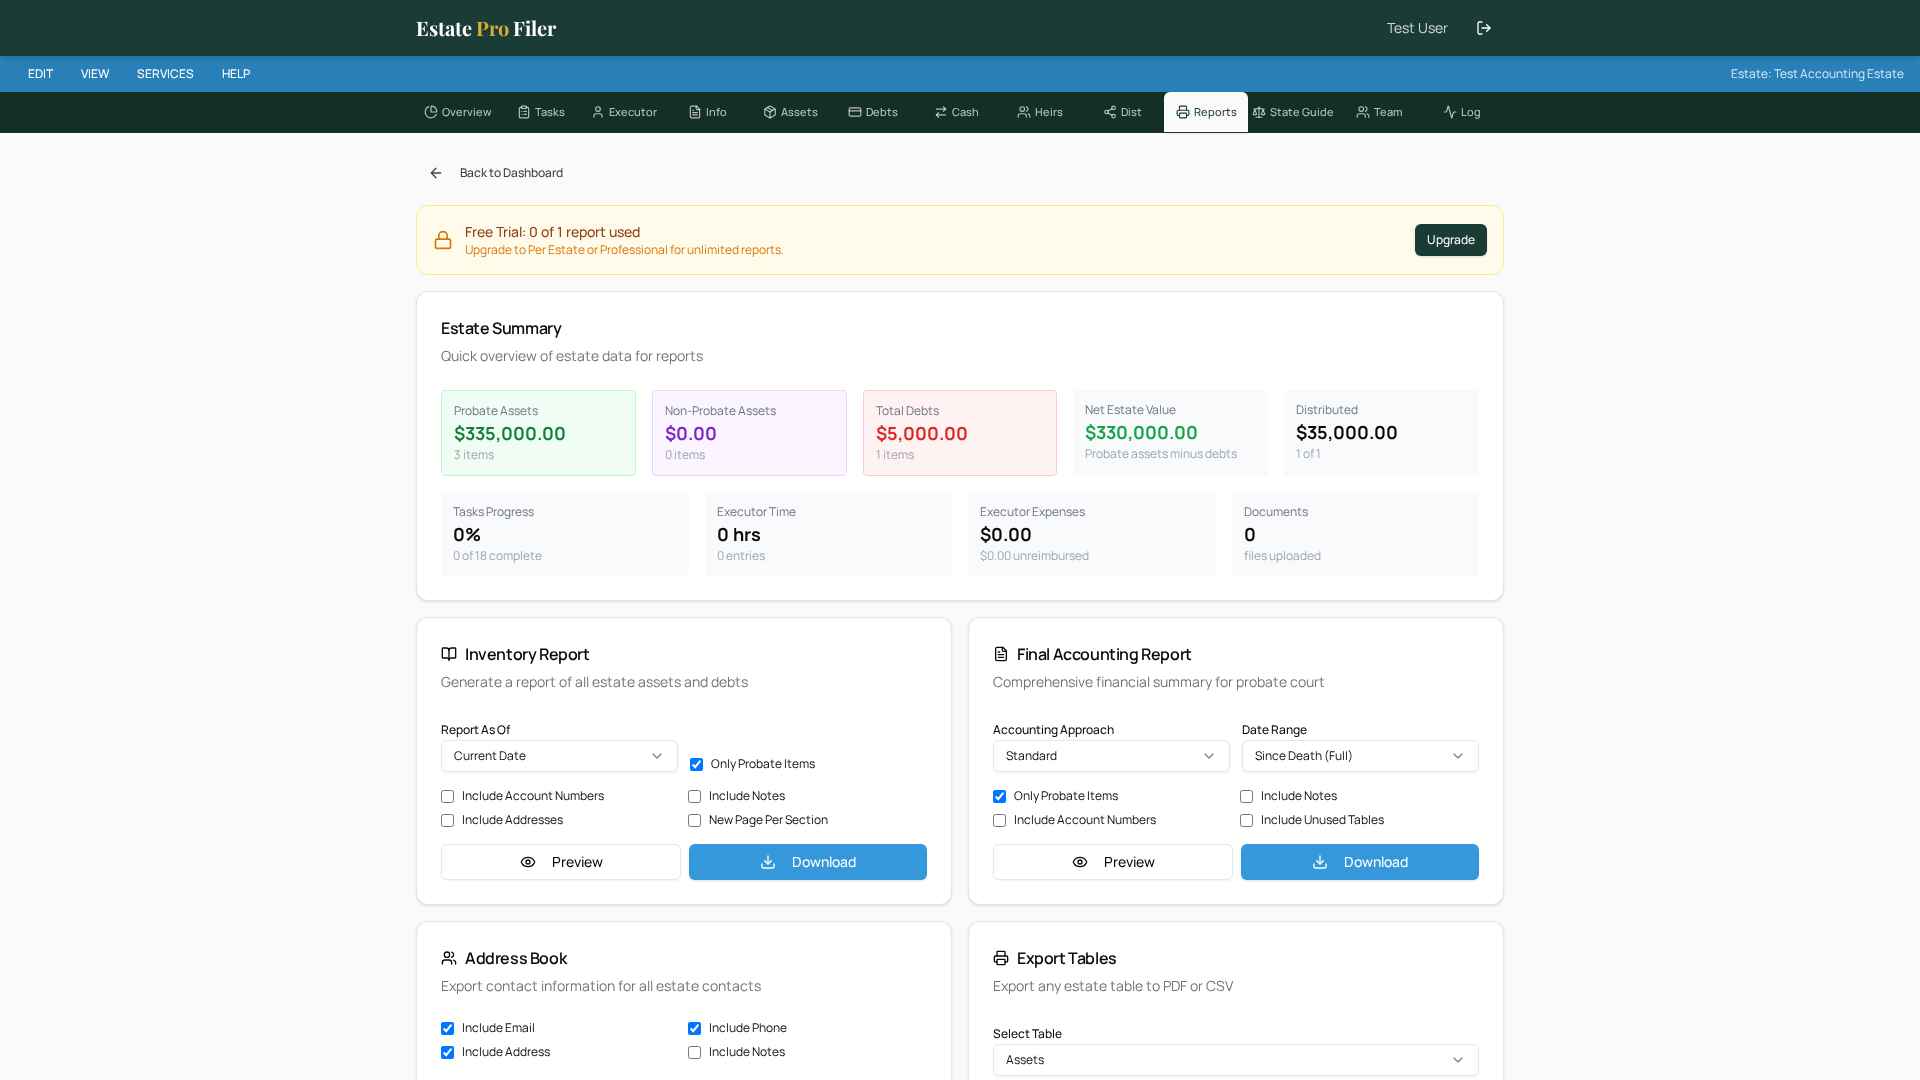Switch to the Assets tab

pos(791,112)
